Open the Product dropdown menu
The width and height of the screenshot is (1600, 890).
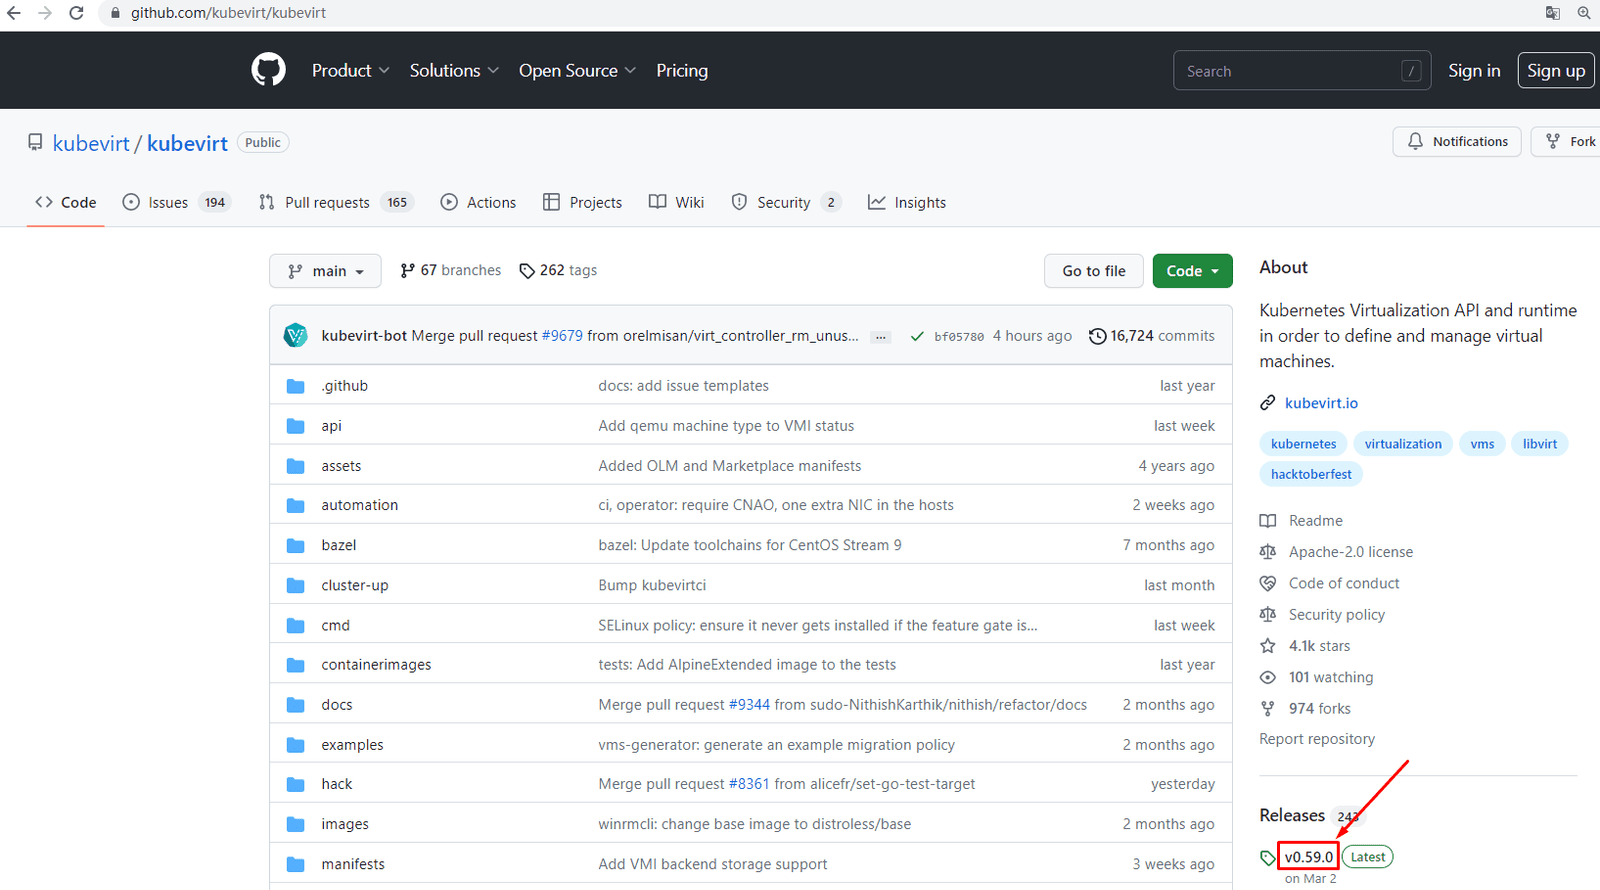pos(350,71)
